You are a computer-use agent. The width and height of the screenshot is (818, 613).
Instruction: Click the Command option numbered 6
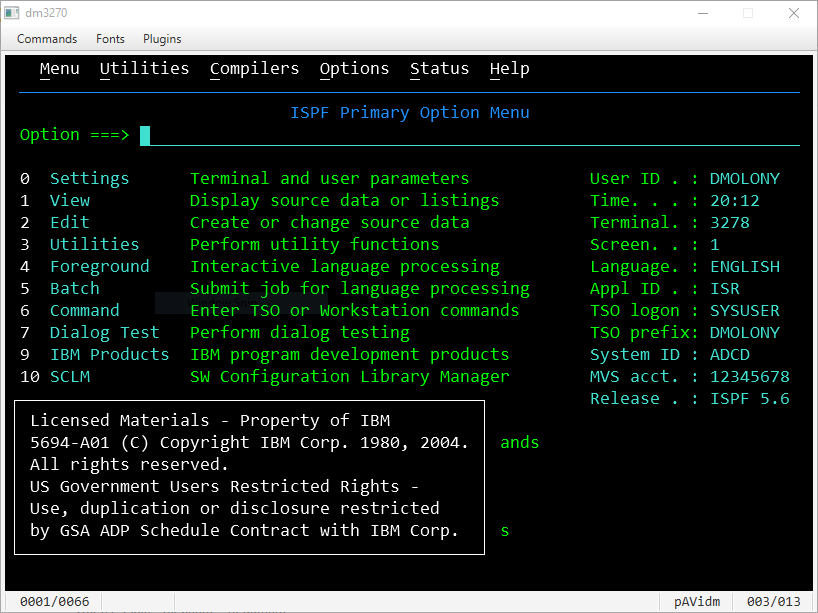point(85,310)
